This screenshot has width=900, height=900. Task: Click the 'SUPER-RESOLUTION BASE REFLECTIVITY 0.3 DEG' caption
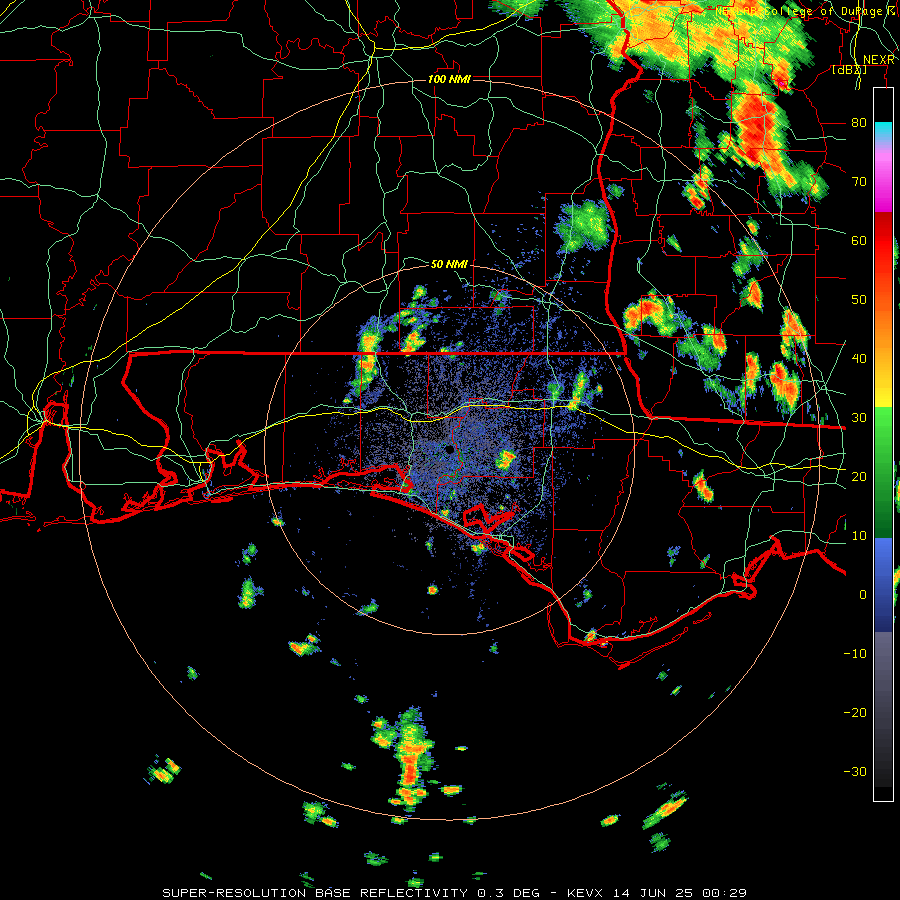tap(351, 893)
